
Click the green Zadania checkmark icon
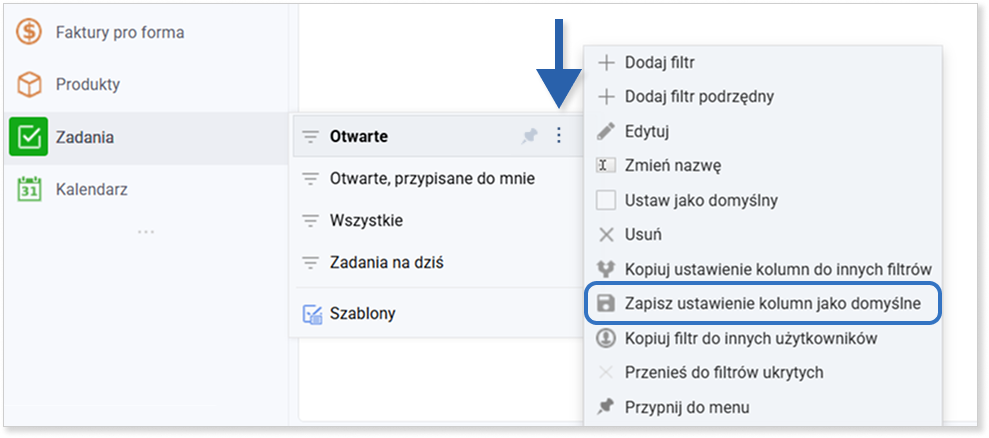click(x=30, y=137)
